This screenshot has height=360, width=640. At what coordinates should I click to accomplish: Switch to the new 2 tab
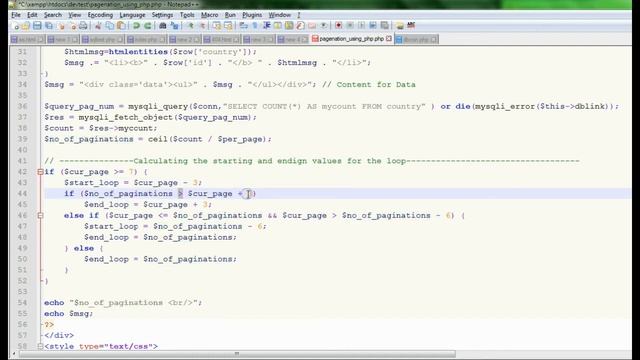(184, 40)
